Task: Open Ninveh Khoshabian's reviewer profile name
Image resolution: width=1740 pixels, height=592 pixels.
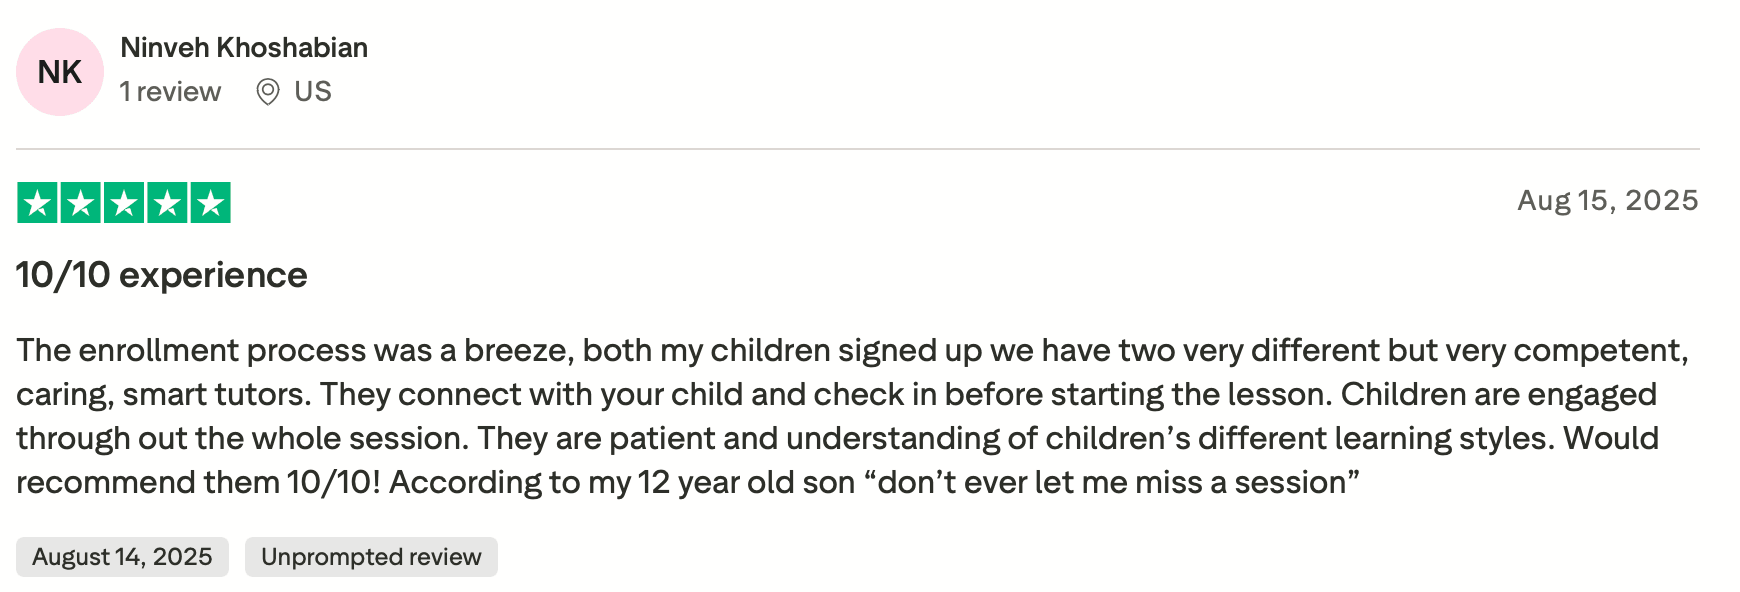Action: pyautogui.click(x=244, y=48)
